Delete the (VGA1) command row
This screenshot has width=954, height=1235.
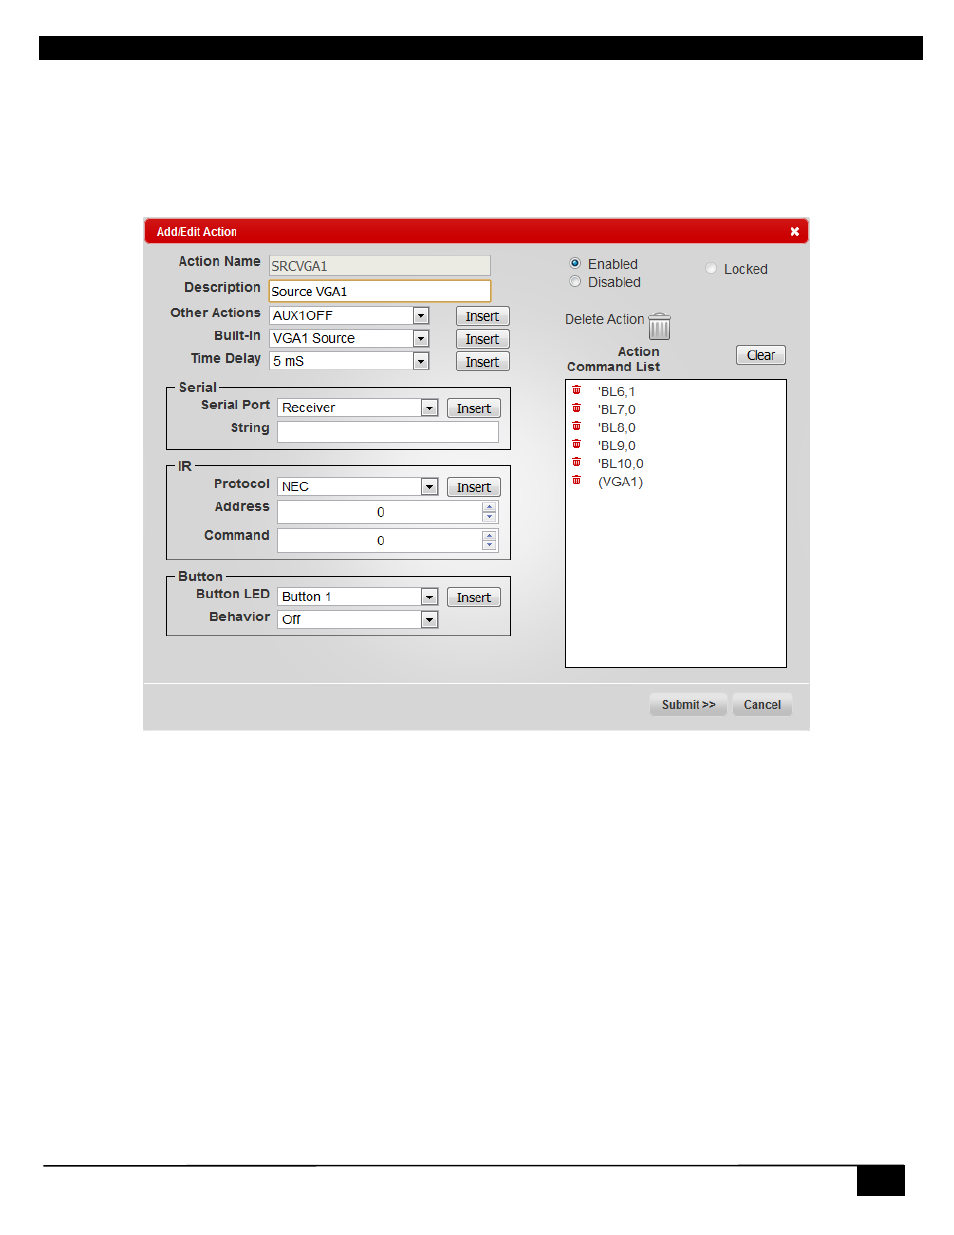pos(576,480)
